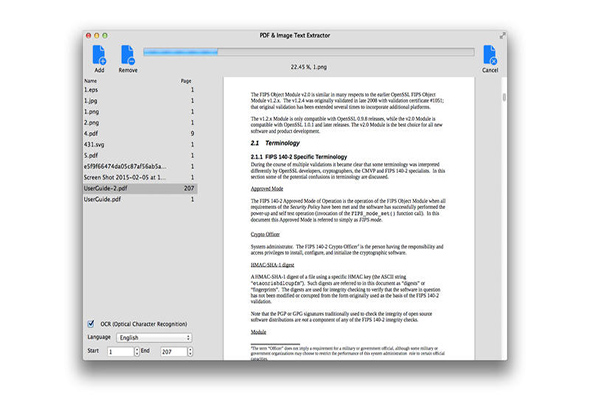Select the Screen Shot 2015-02-05 file
Screen dimensions: 590x411
click(140, 177)
